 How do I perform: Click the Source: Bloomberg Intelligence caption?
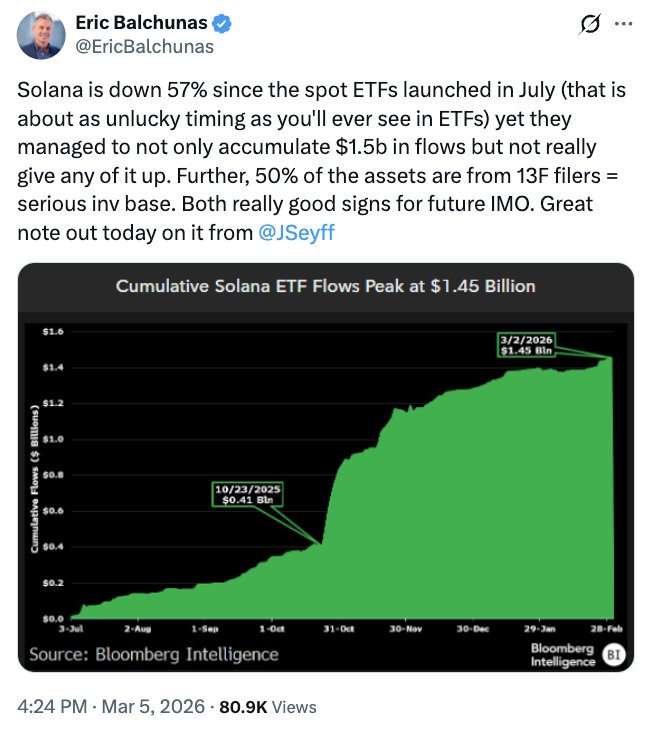coord(153,654)
